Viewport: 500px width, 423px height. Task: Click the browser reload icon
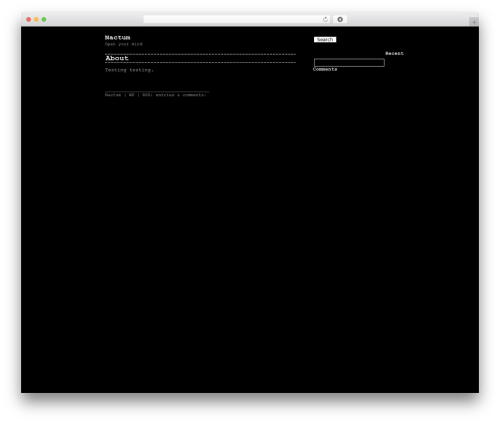[325, 19]
